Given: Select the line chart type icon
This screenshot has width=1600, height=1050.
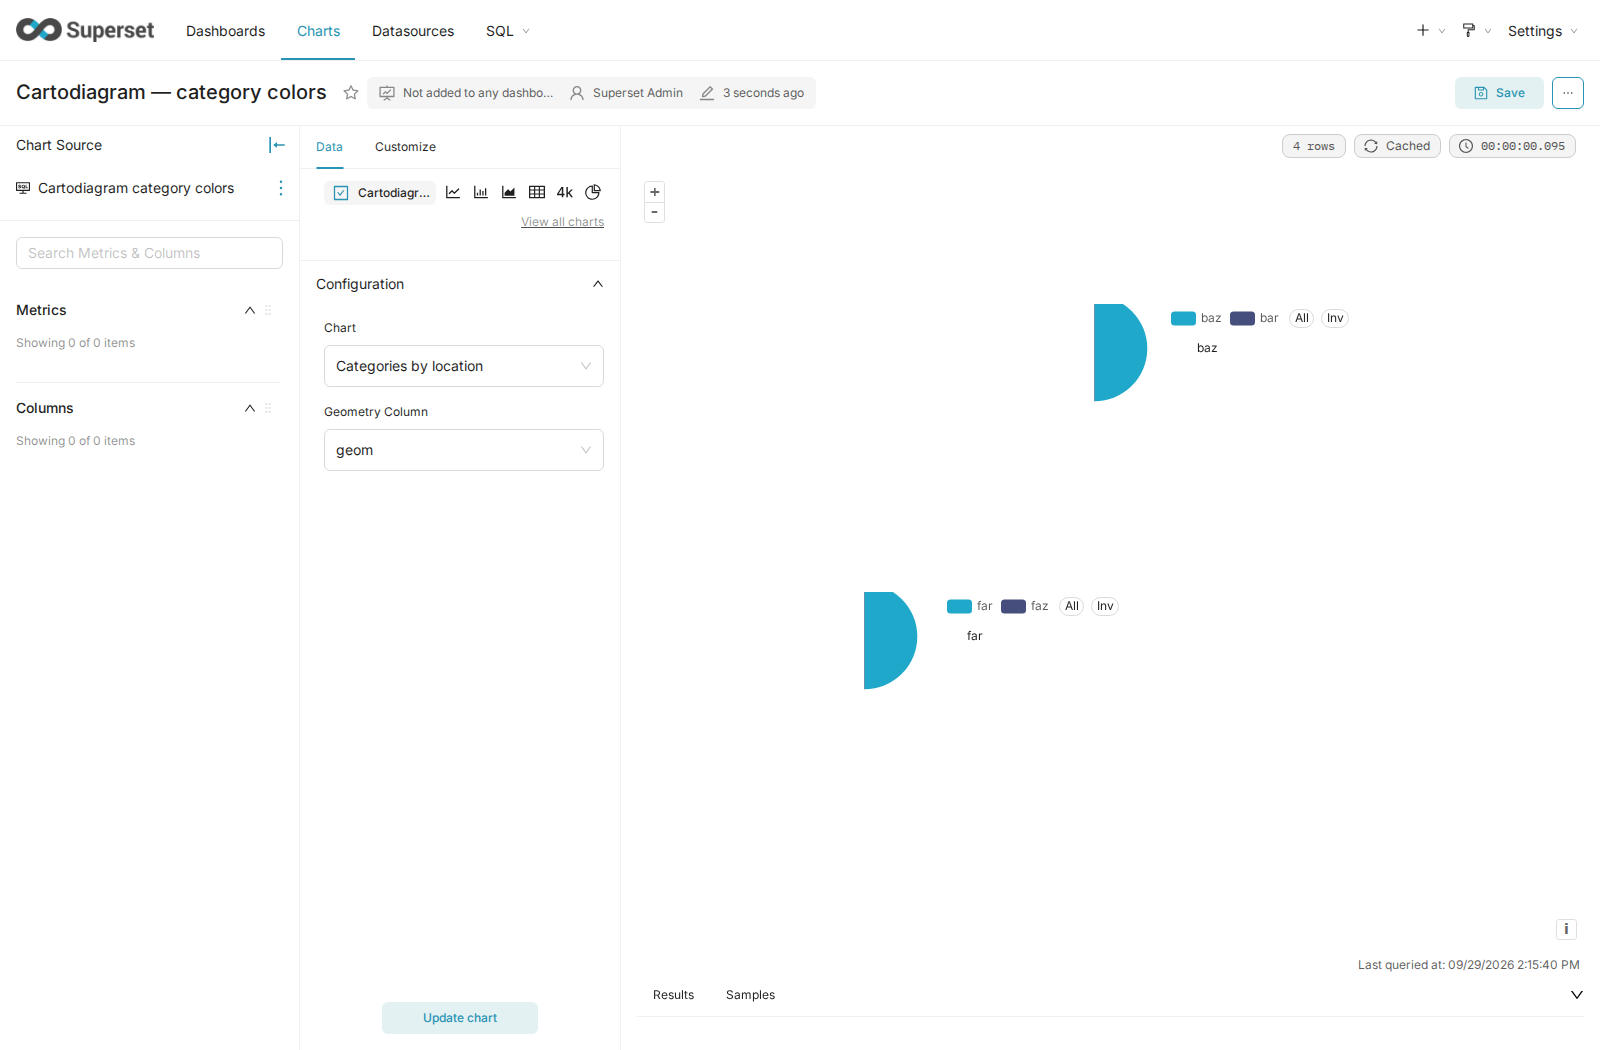Looking at the screenshot, I should click(453, 192).
